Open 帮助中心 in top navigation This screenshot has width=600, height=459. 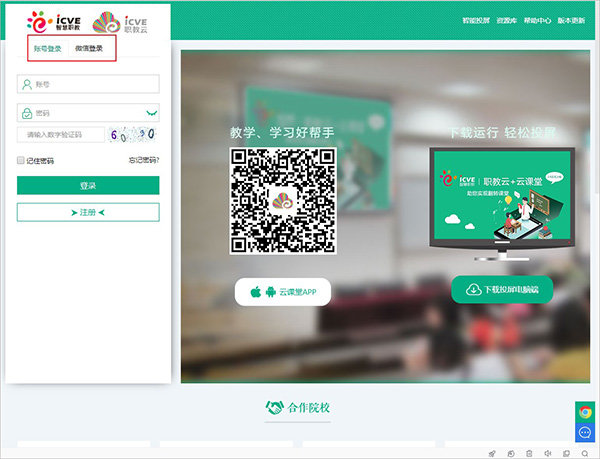537,21
